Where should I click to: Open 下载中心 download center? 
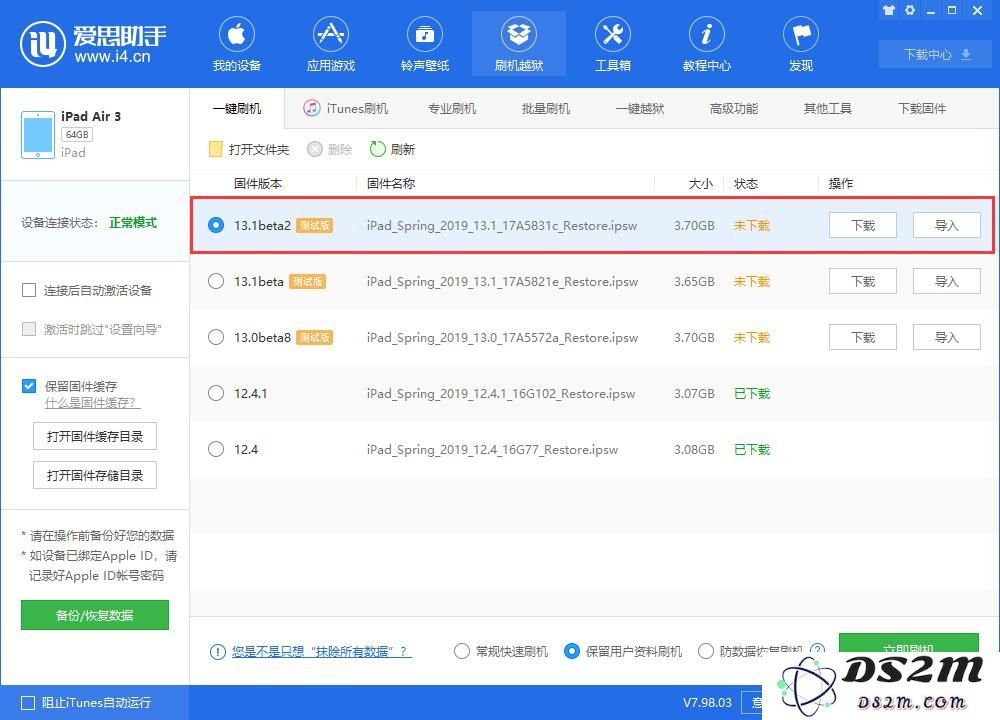(937, 54)
